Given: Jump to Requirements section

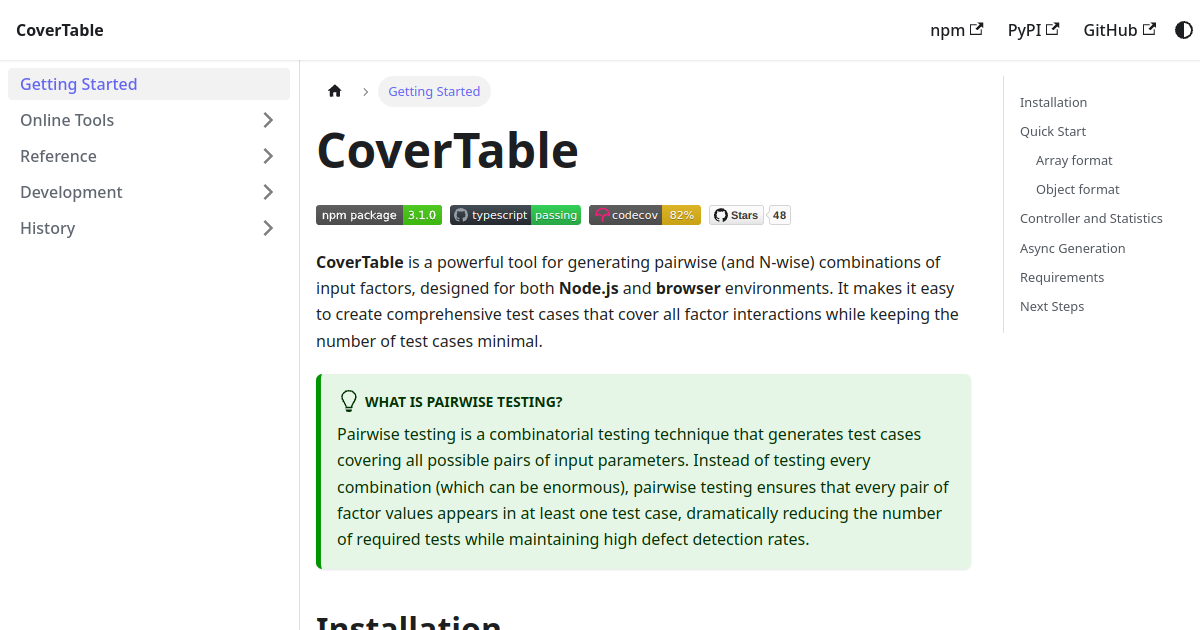Looking at the screenshot, I should click(1062, 277).
